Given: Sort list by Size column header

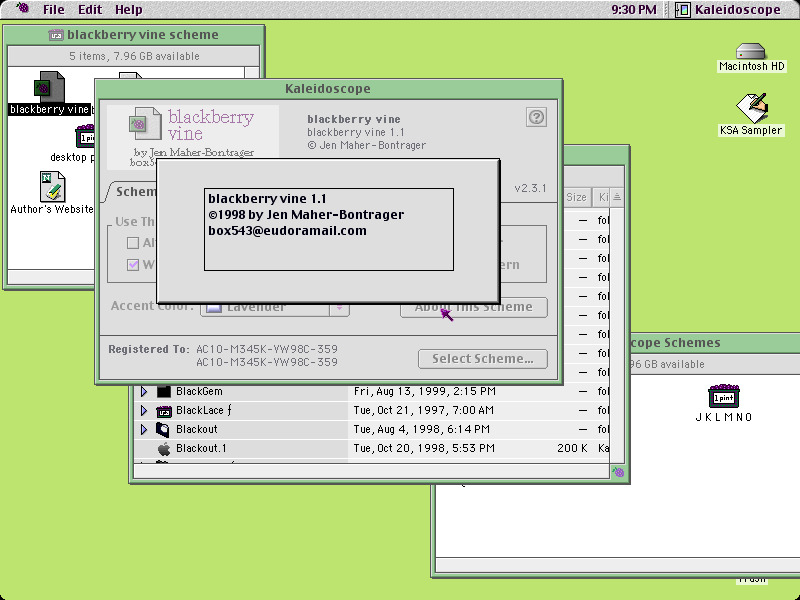Looking at the screenshot, I should pos(577,197).
